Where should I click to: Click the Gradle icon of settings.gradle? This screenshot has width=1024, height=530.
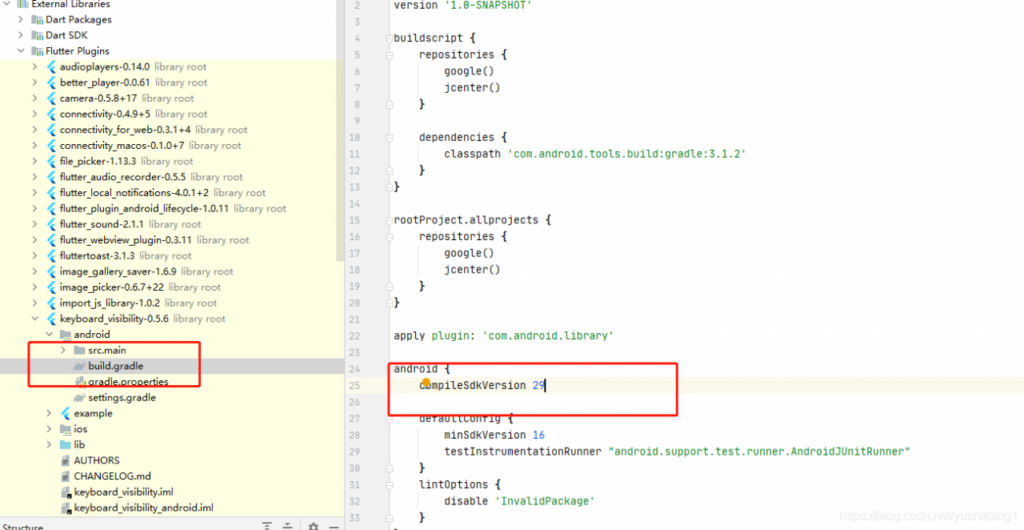tap(80, 398)
